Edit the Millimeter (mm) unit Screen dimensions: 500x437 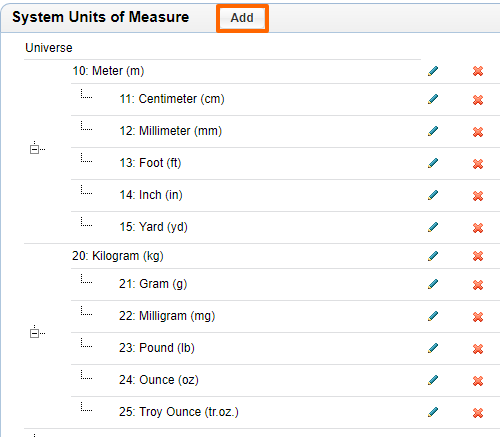tap(433, 131)
